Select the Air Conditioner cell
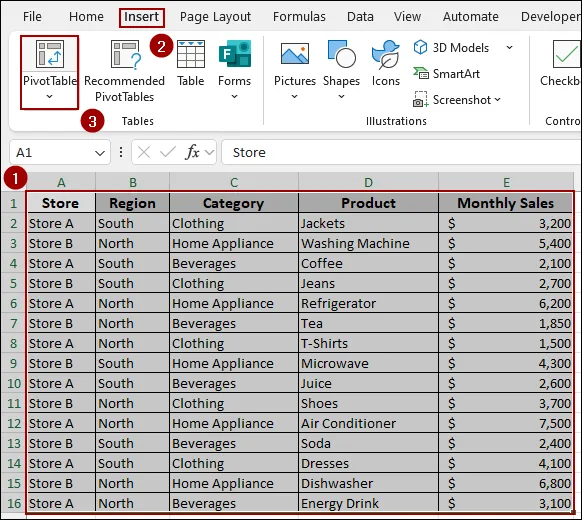 pos(368,423)
